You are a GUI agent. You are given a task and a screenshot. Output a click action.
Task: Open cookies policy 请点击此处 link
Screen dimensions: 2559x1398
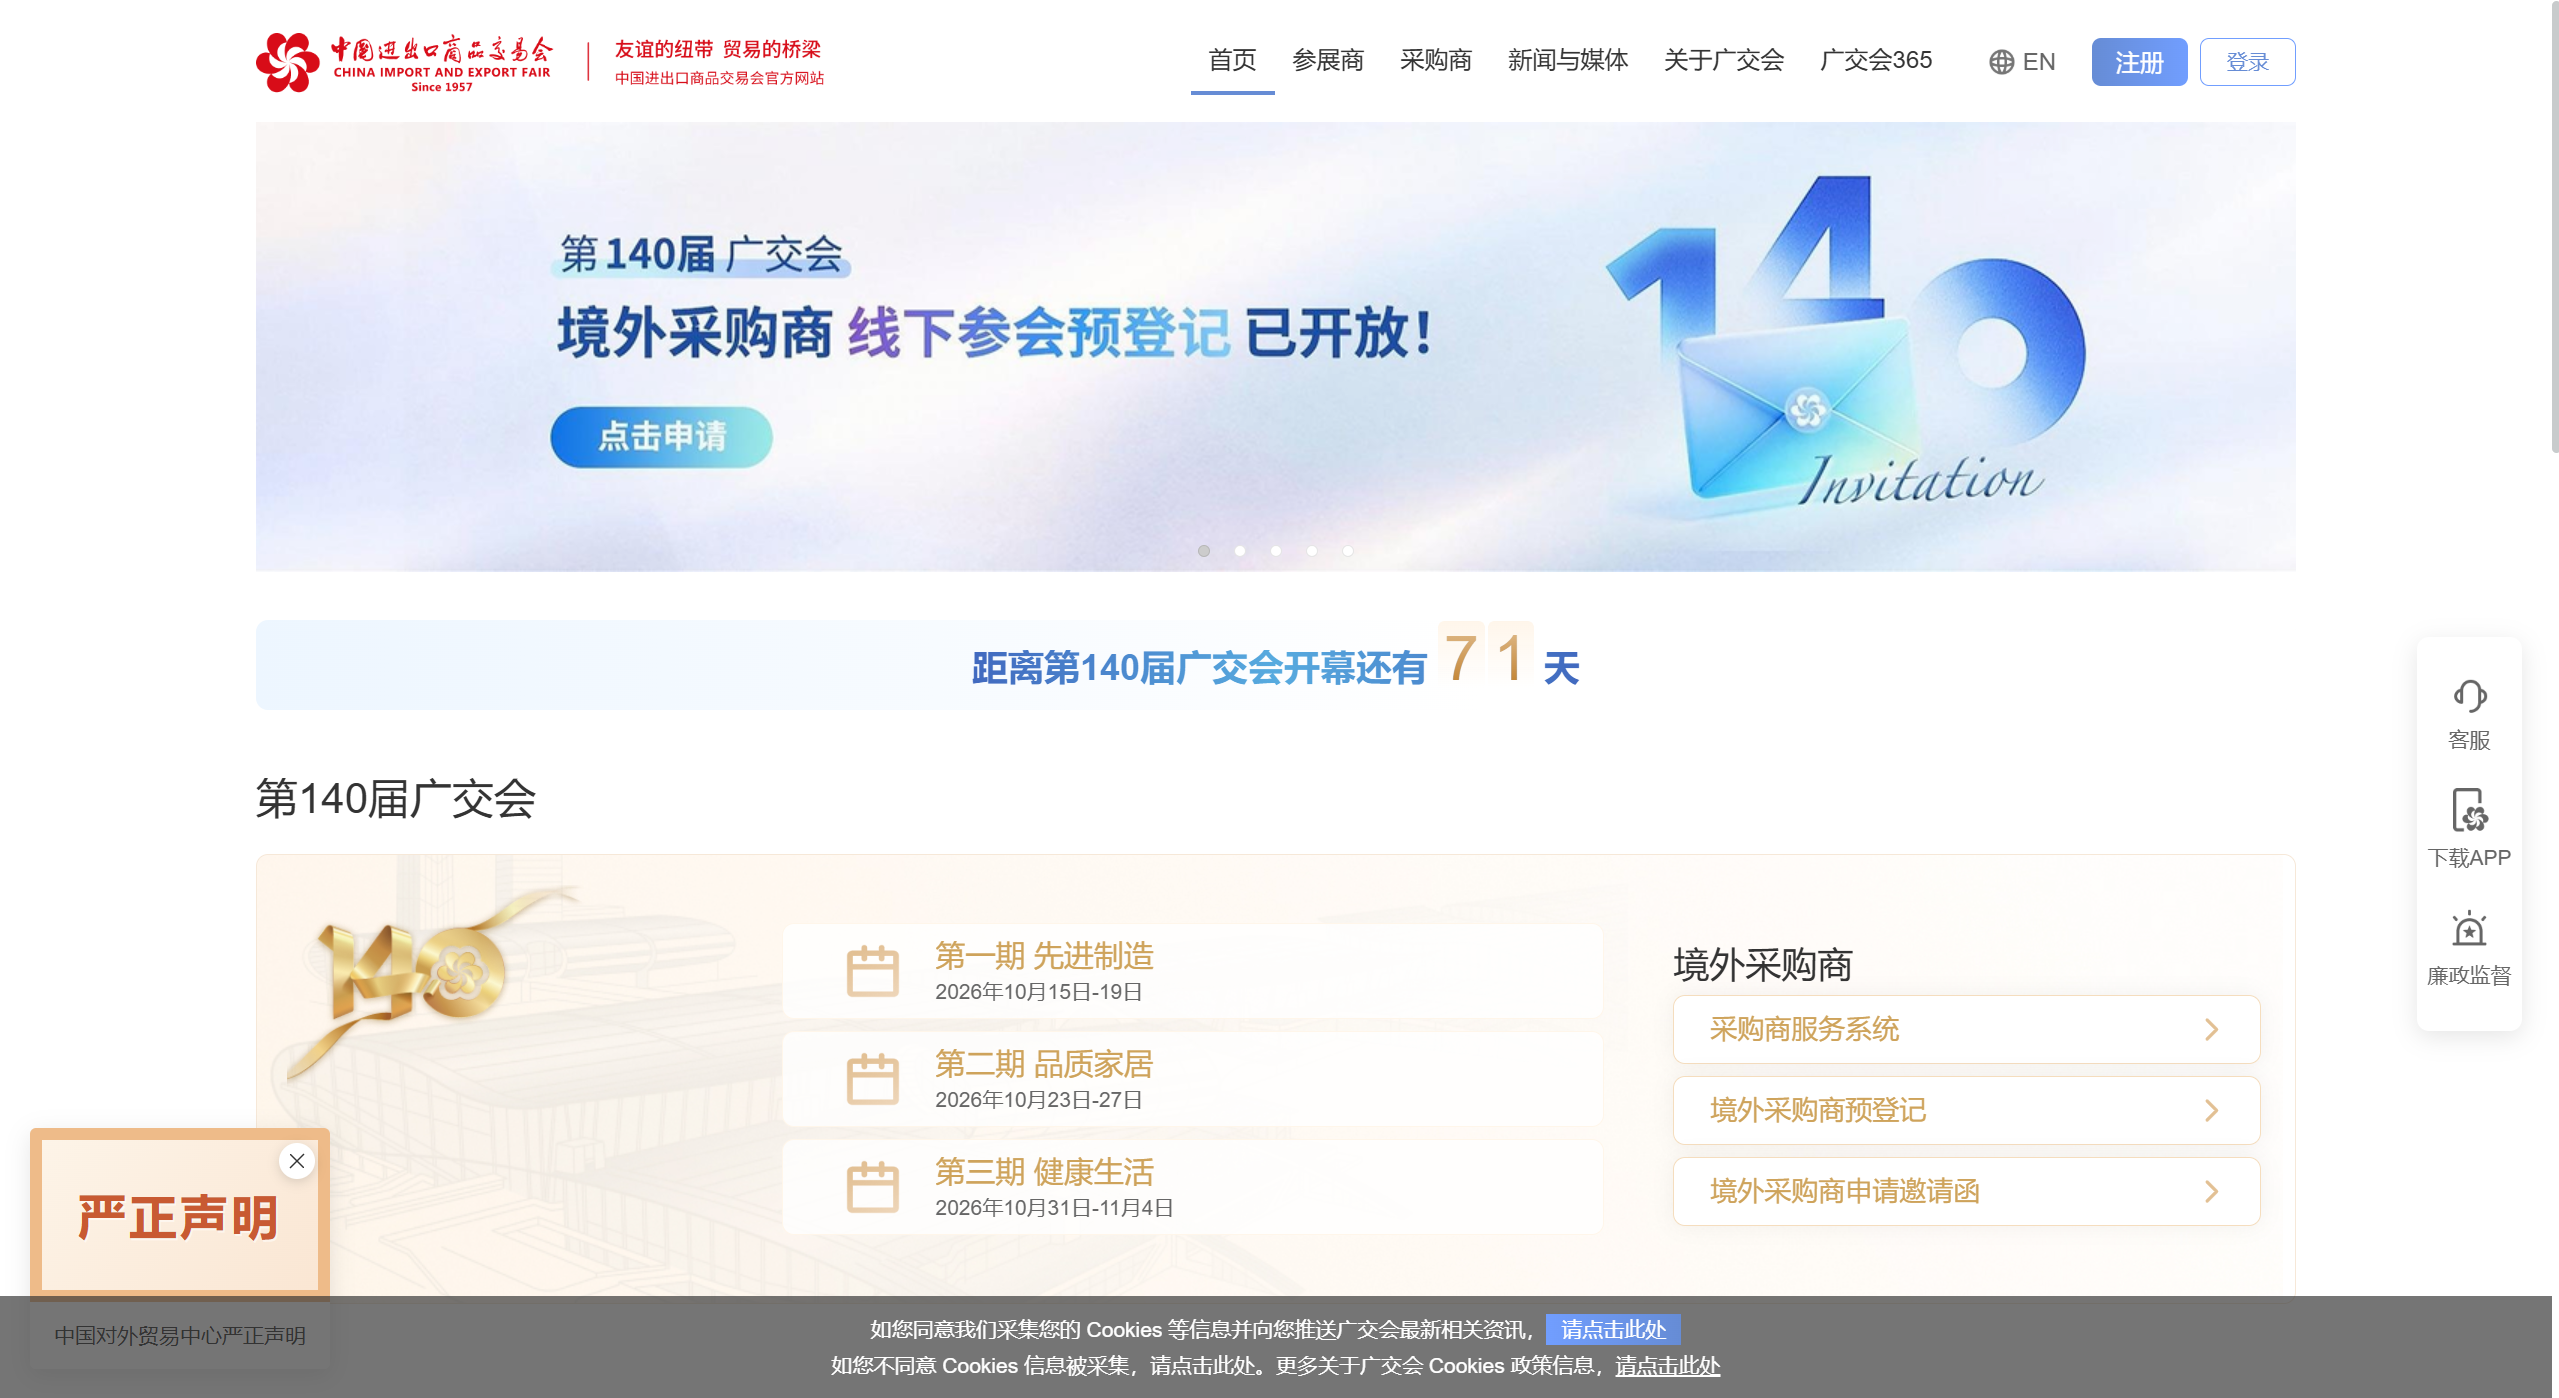point(1667,1365)
